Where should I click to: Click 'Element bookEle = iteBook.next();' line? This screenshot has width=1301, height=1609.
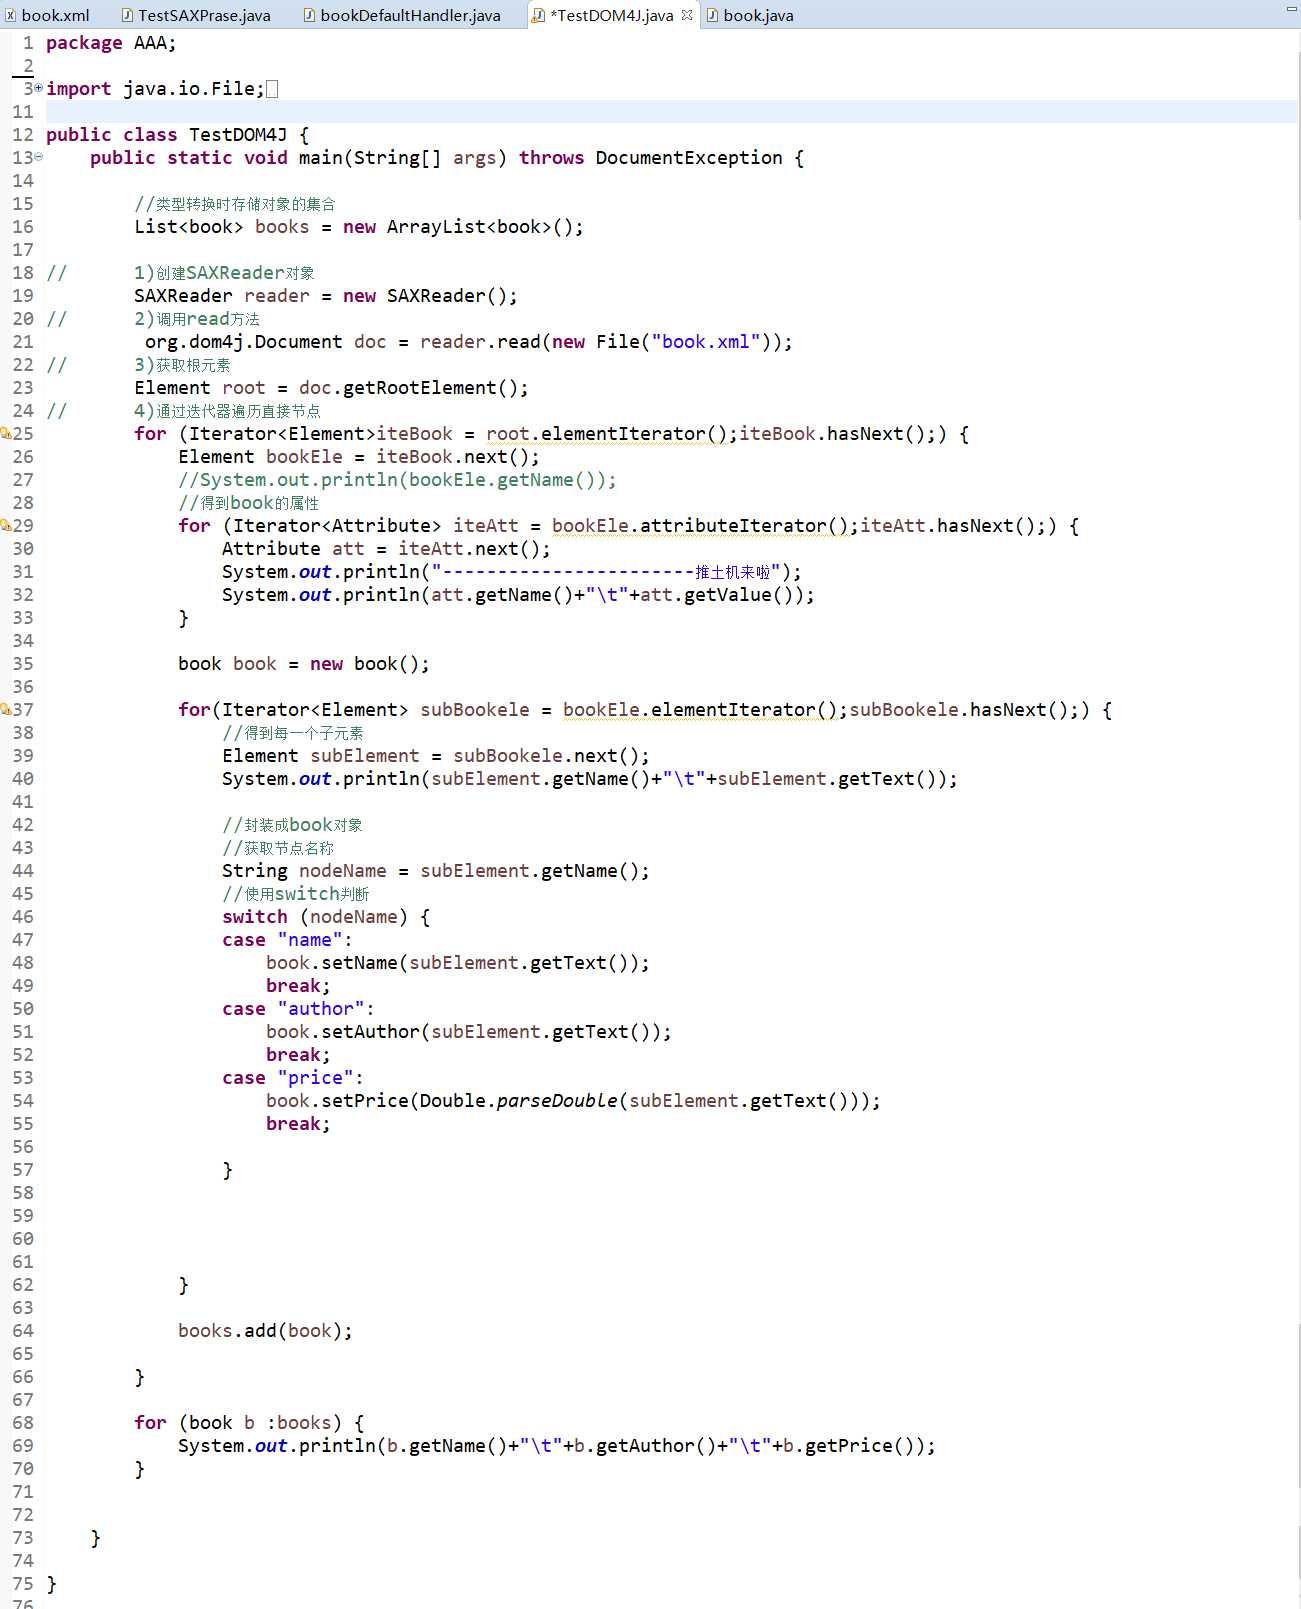(359, 457)
